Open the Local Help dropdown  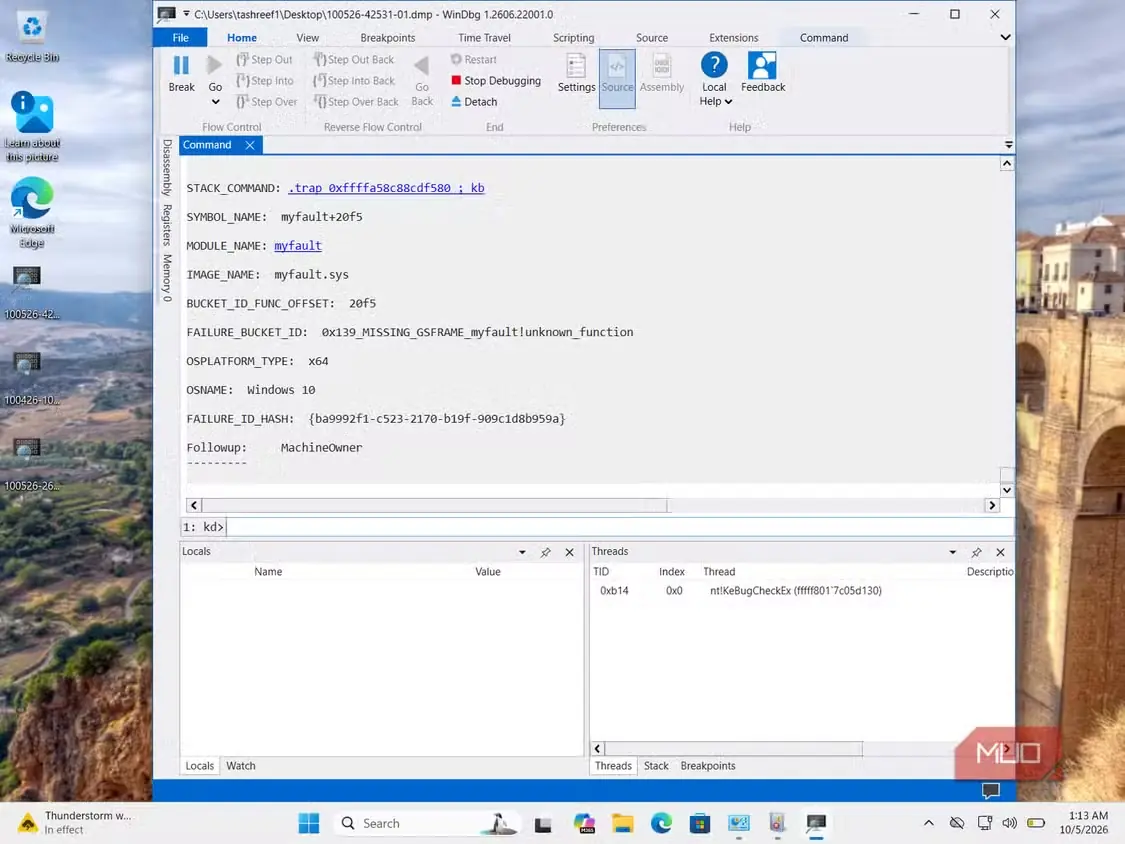(x=715, y=101)
